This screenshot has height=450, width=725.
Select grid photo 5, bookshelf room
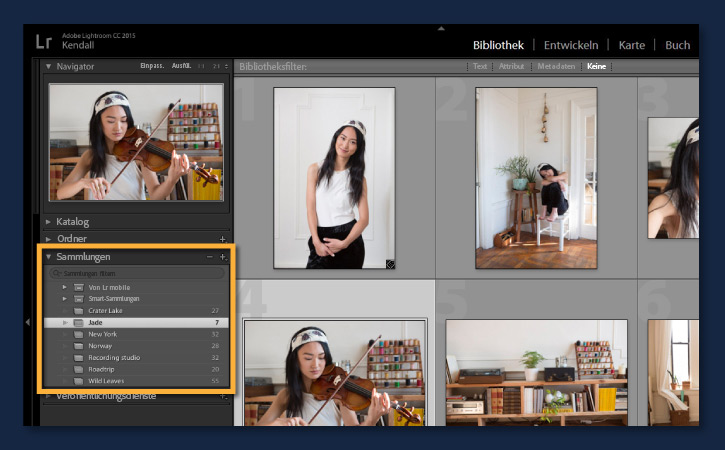[537, 373]
